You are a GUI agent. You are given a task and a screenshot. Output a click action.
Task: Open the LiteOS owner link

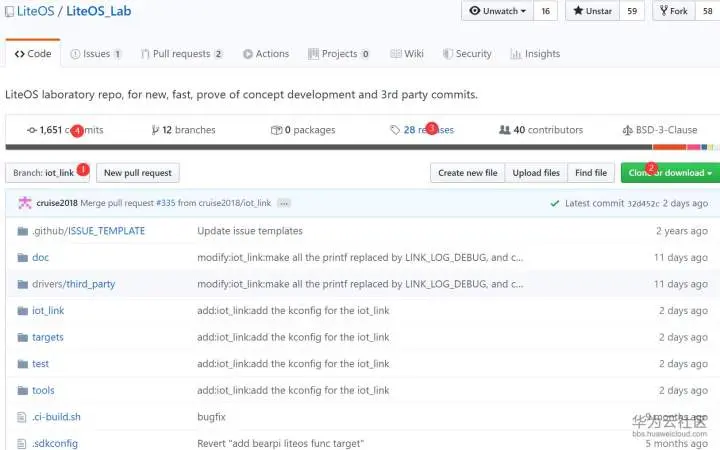click(x=35, y=11)
